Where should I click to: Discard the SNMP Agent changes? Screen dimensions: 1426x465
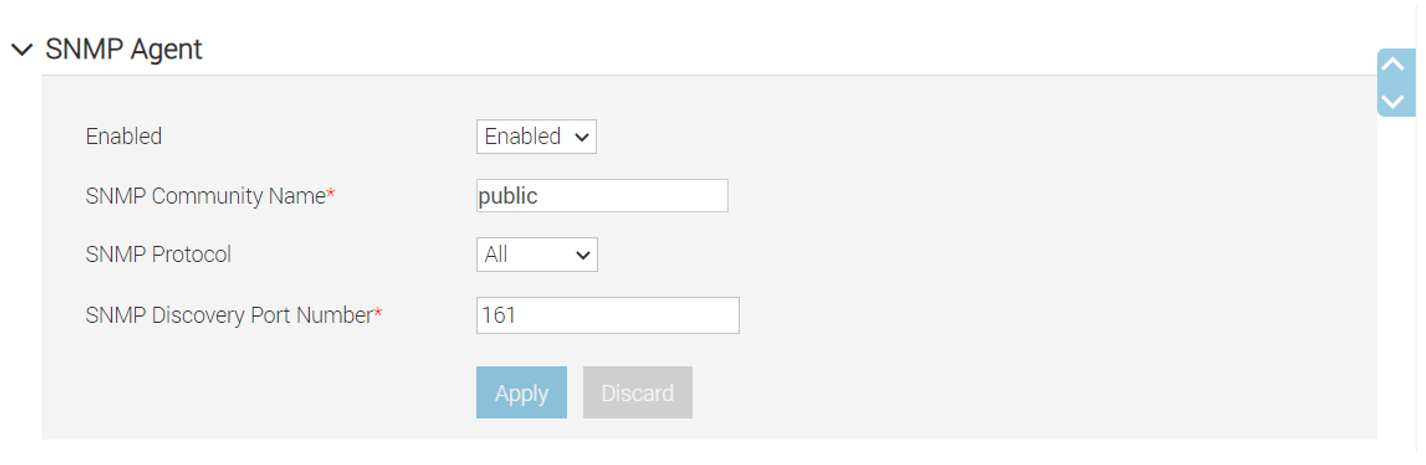click(637, 393)
